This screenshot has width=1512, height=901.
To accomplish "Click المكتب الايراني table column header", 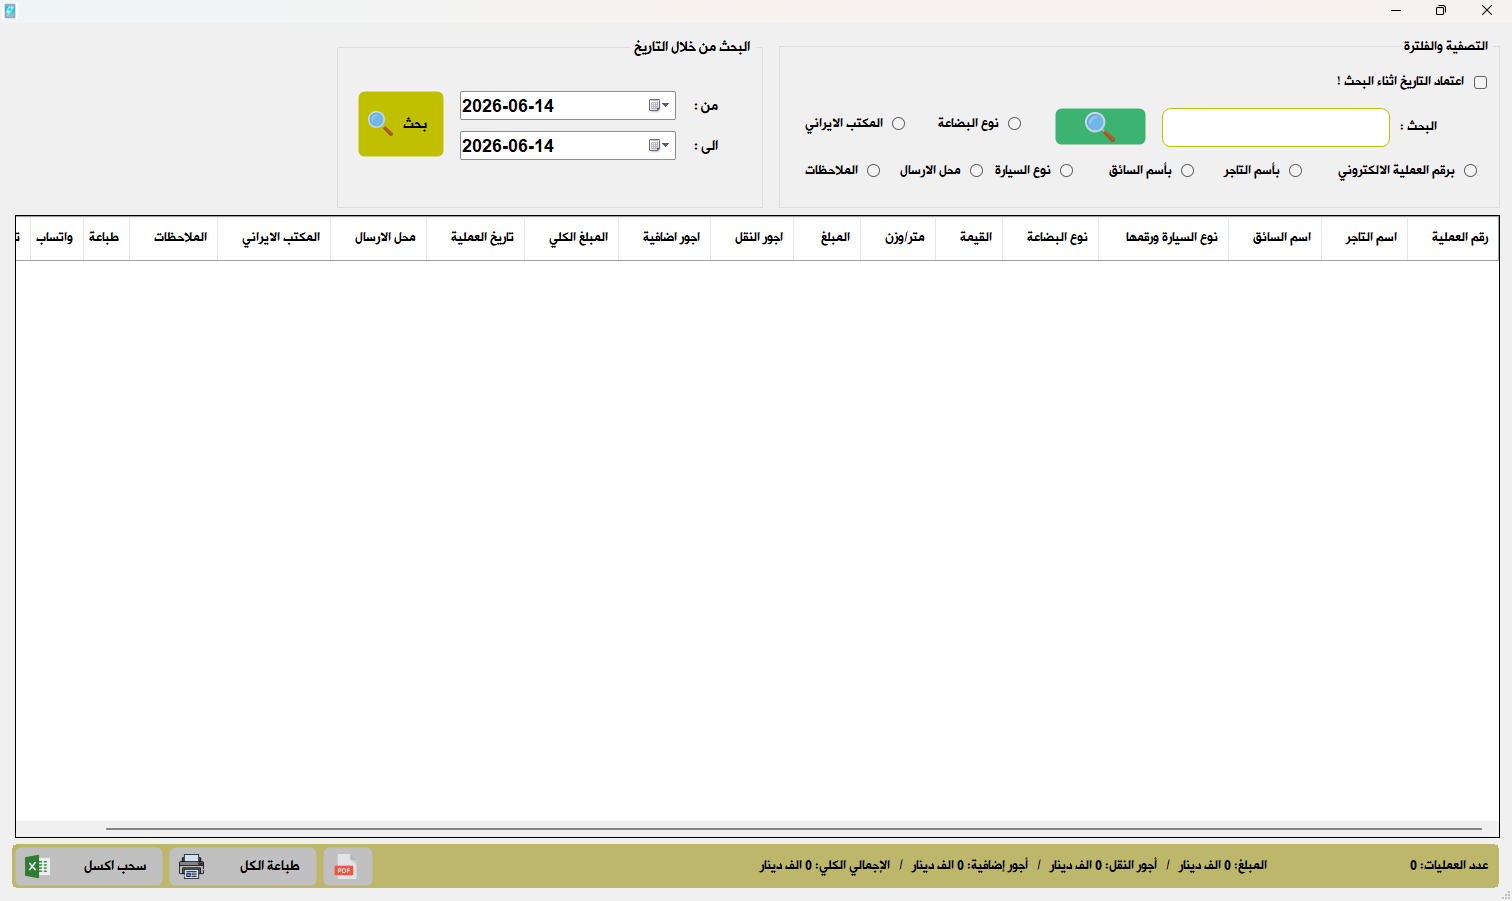I will [275, 238].
